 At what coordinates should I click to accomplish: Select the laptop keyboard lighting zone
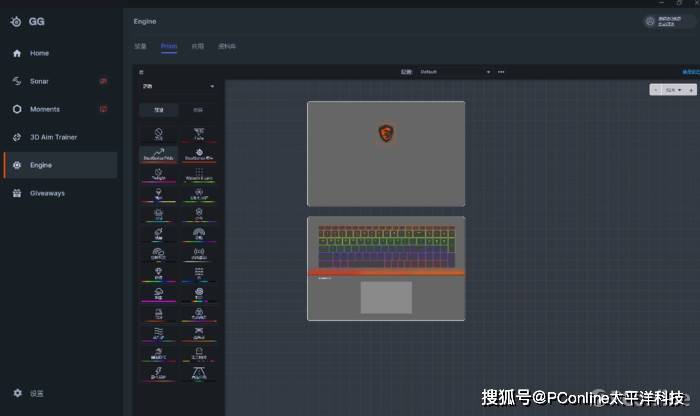pos(387,246)
